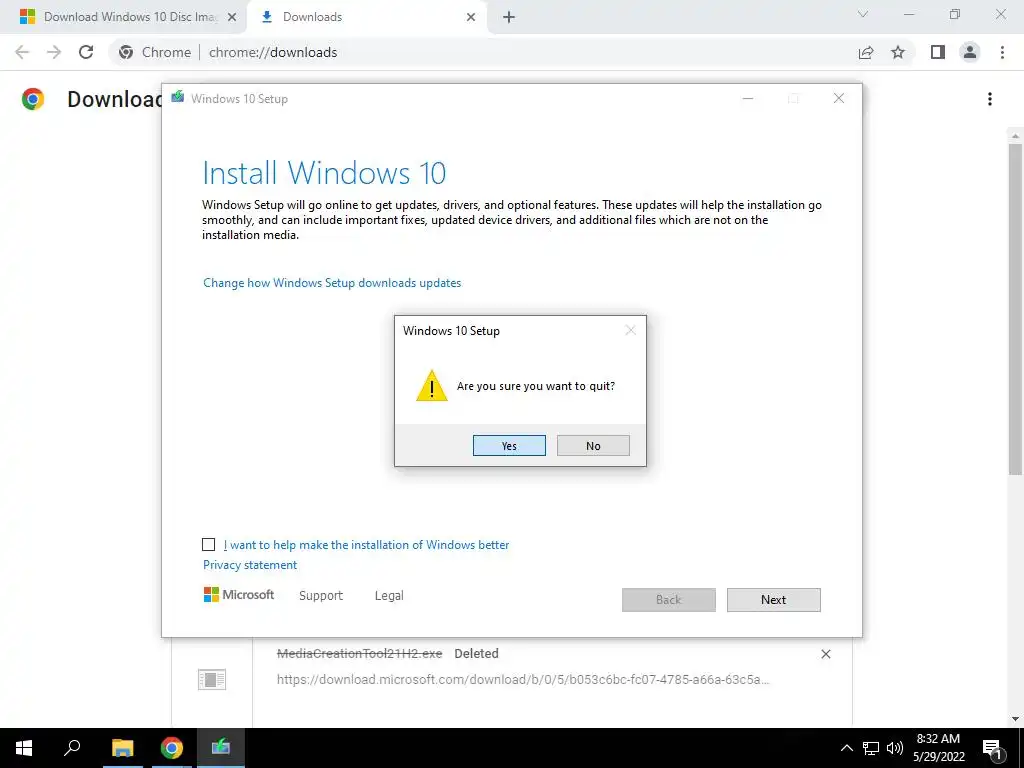Open the Privacy statement link
Image resolution: width=1024 pixels, height=768 pixels.
point(249,565)
